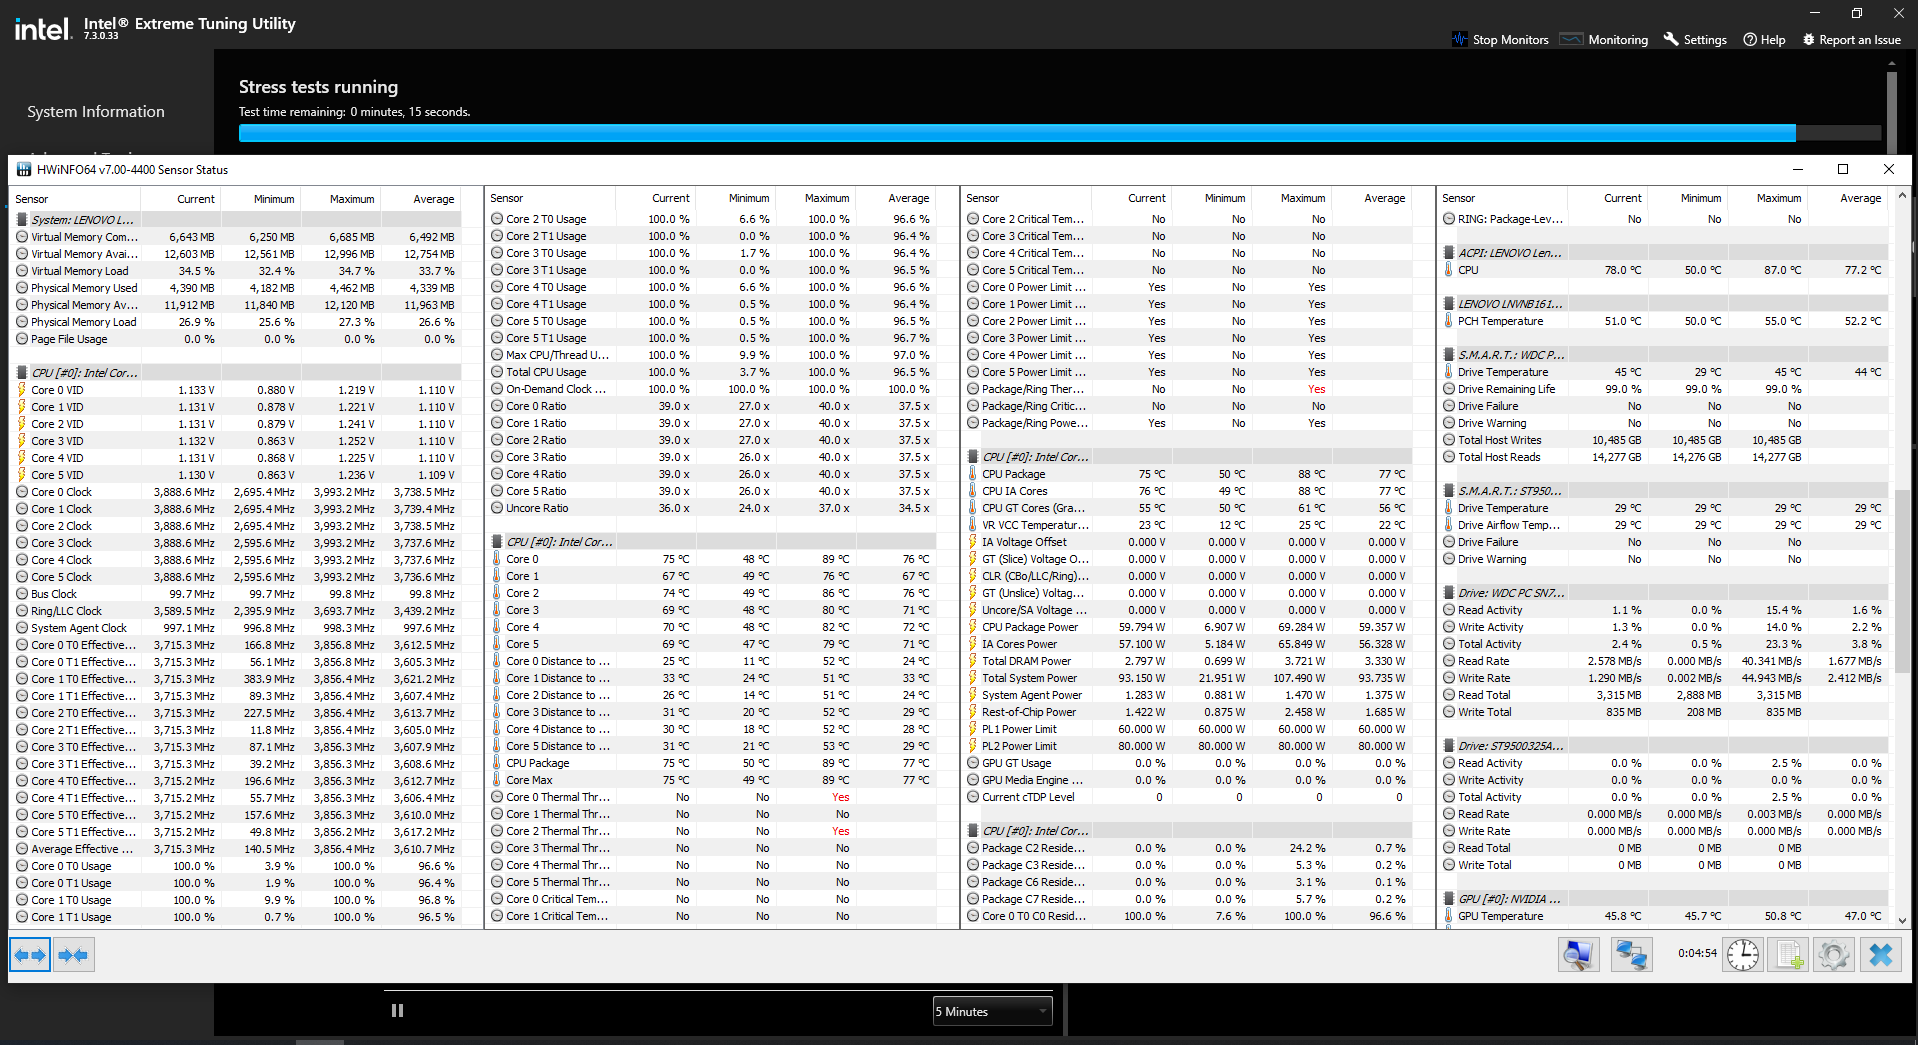This screenshot has height=1045, width=1918.
Task: Click Stop Monitors in the top bar
Action: (x=1500, y=40)
